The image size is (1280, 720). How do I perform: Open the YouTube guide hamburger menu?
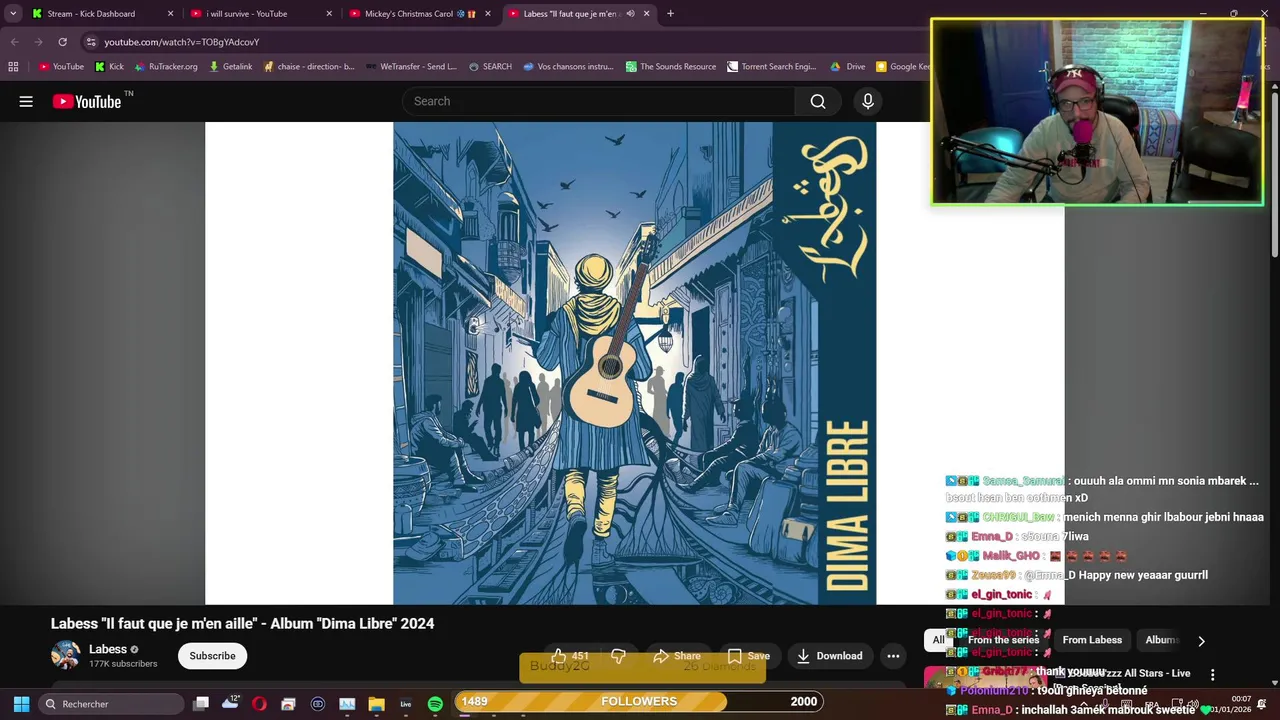coord(26,101)
